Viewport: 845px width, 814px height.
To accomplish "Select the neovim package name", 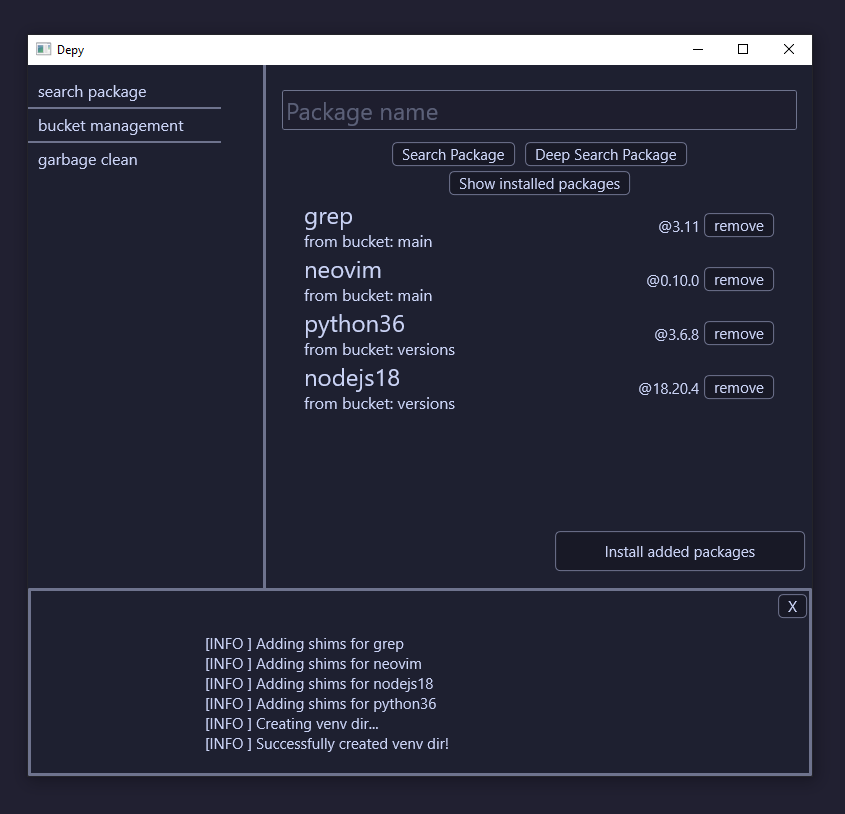I will (x=343, y=270).
